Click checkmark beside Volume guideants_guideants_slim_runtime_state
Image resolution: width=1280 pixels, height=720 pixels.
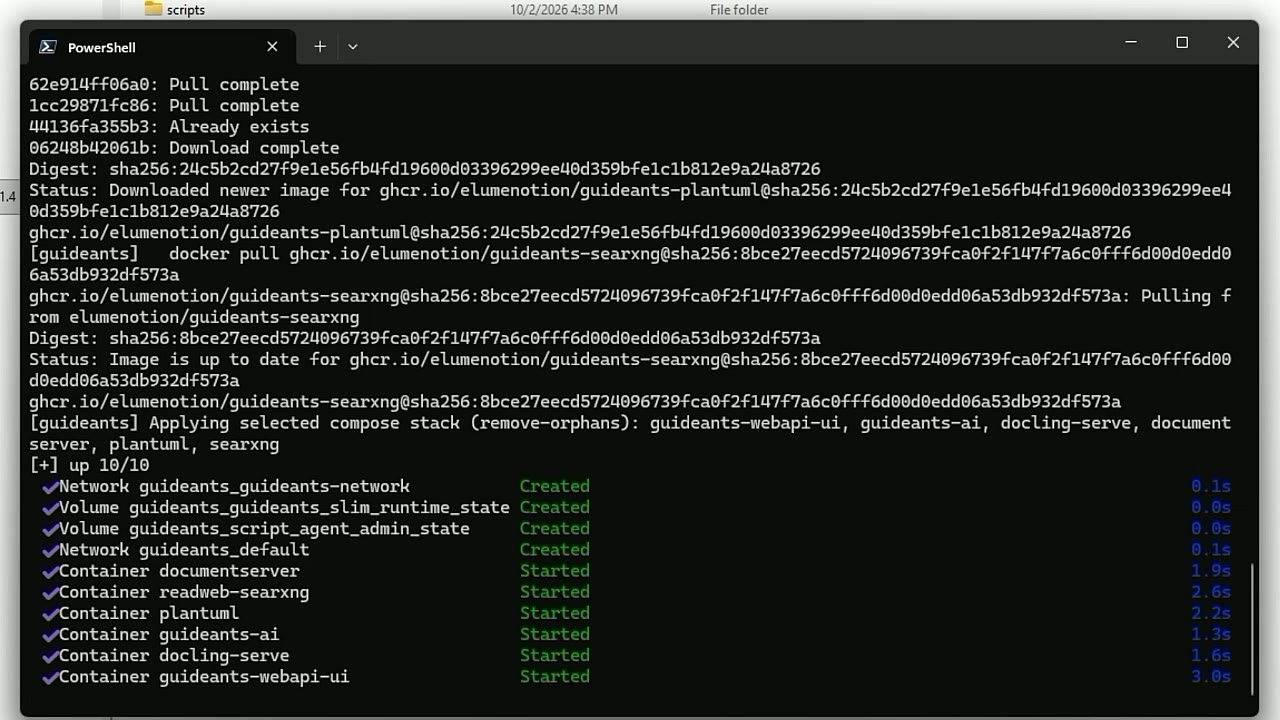50,508
